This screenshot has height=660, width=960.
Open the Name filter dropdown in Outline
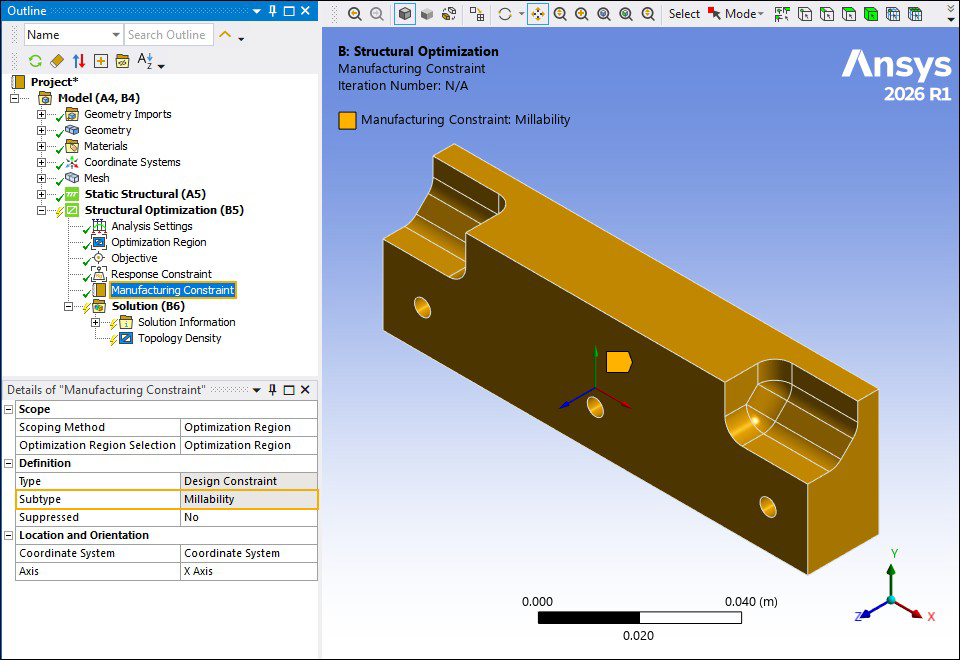coord(116,35)
